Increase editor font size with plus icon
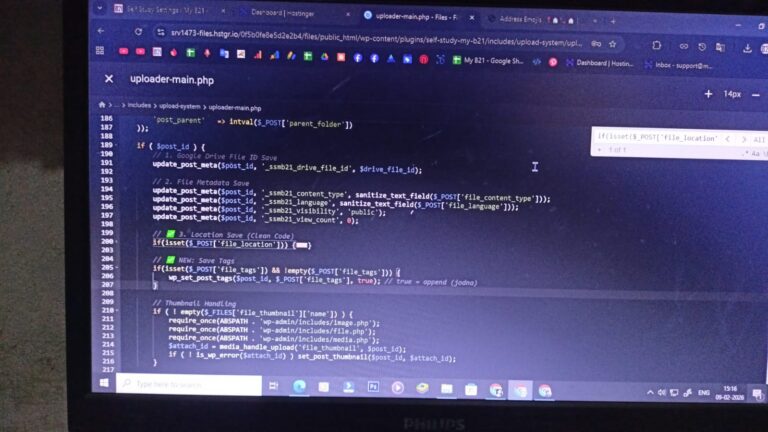 708,94
